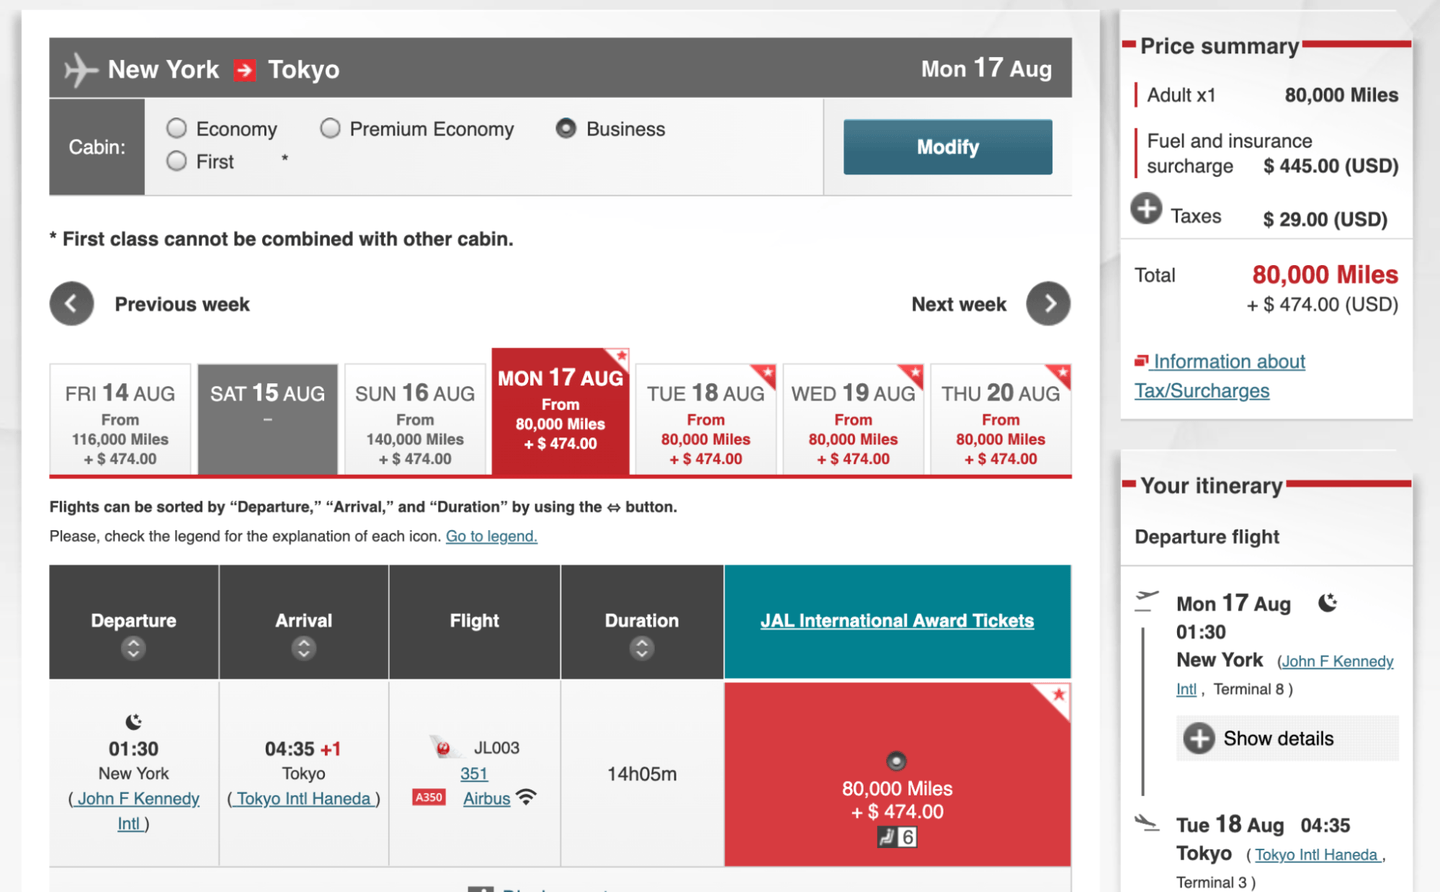
Task: Switch to the FRI 14 AUG date tab
Action: click(x=120, y=418)
